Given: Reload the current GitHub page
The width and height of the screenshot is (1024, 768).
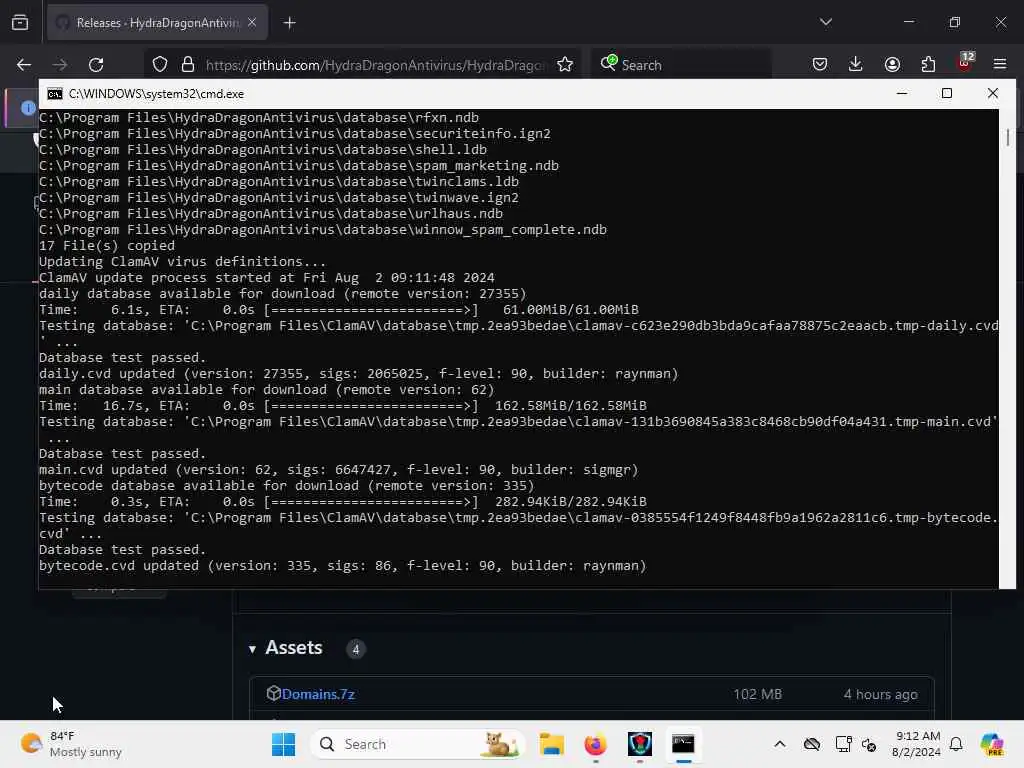Looking at the screenshot, I should [x=96, y=65].
